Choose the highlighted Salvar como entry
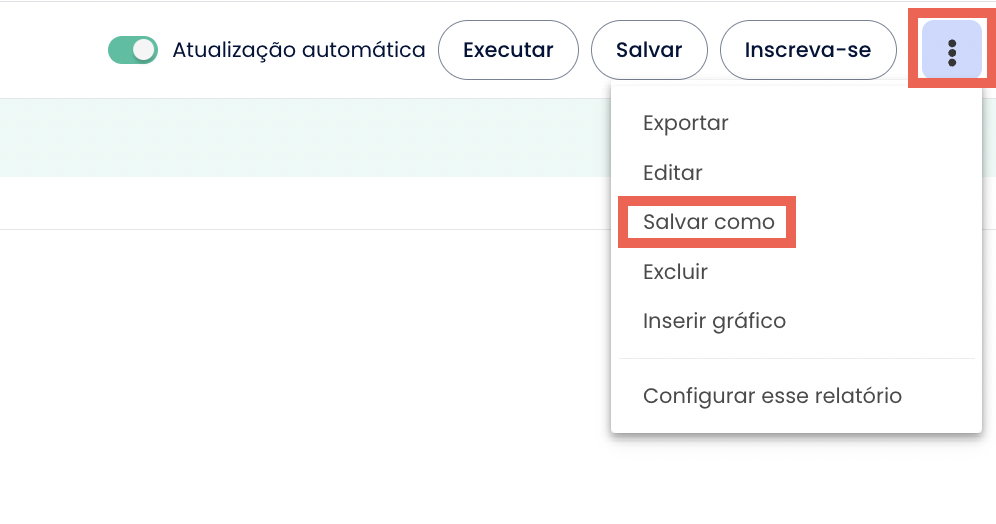The width and height of the screenshot is (996, 524). (708, 222)
